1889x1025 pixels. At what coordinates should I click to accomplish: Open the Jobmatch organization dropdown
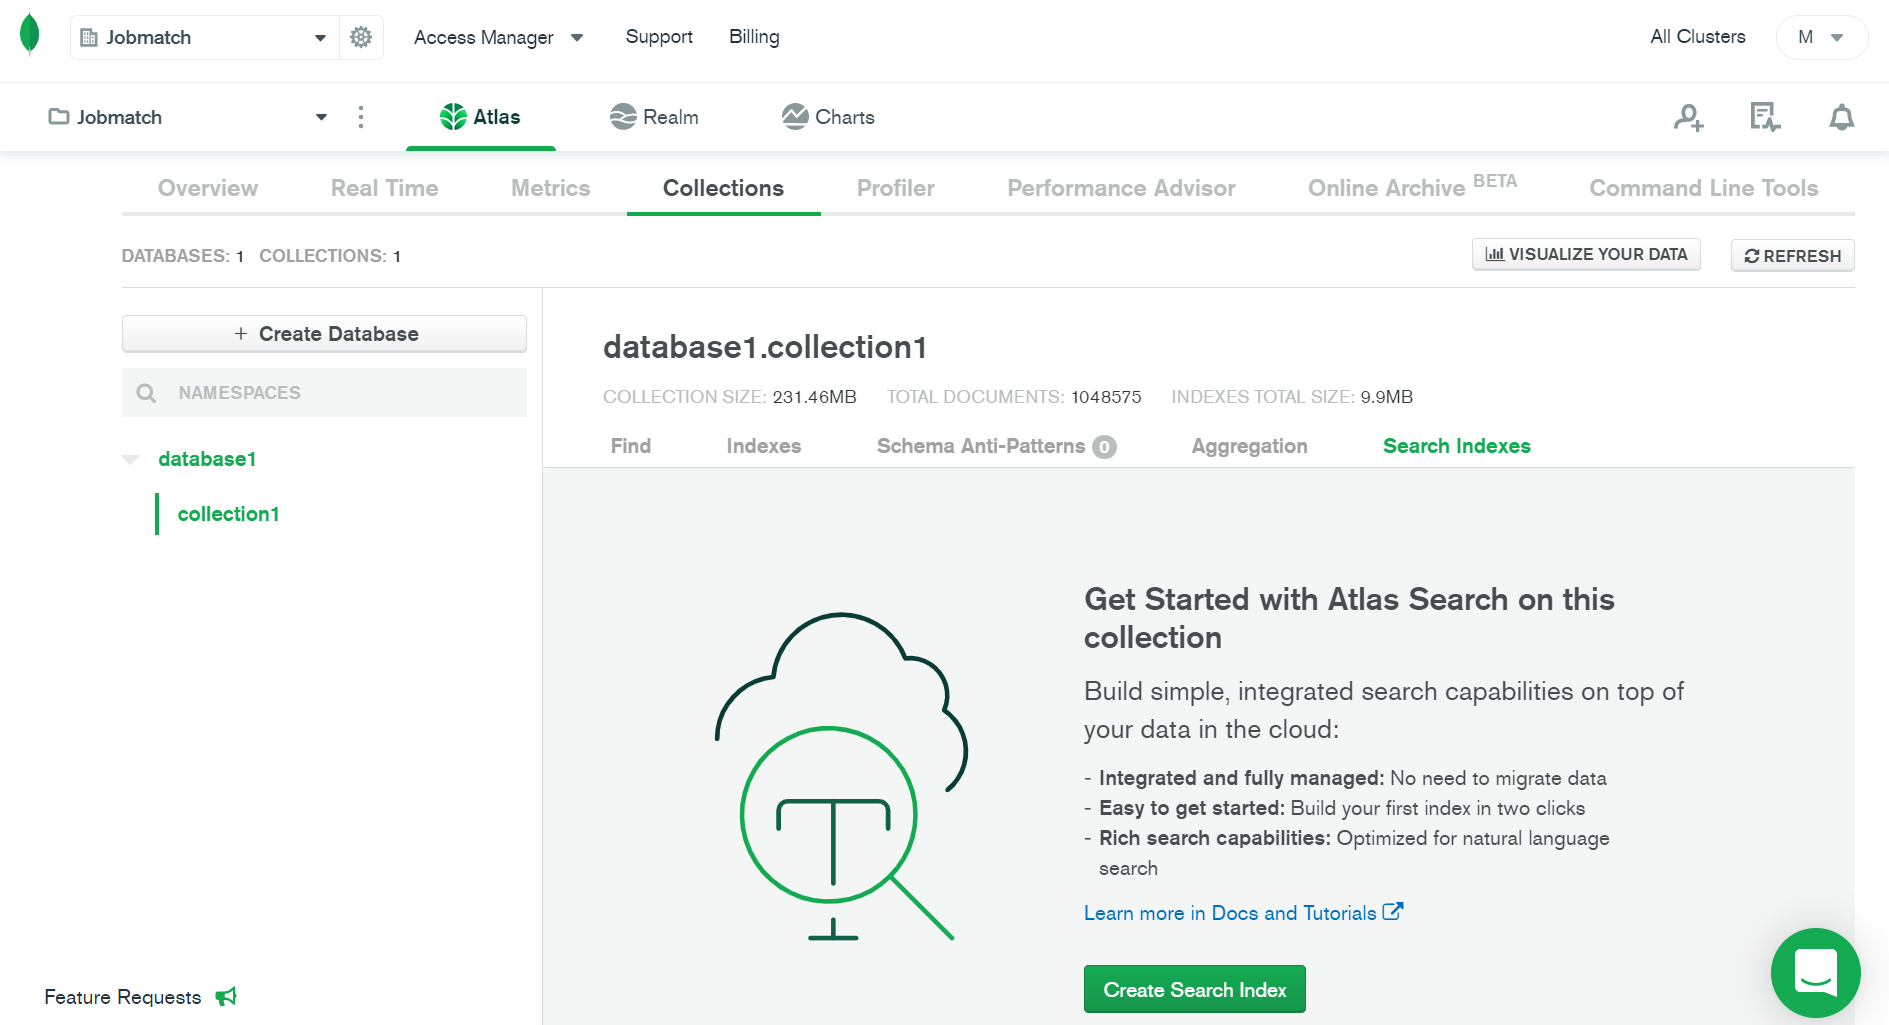(205, 37)
